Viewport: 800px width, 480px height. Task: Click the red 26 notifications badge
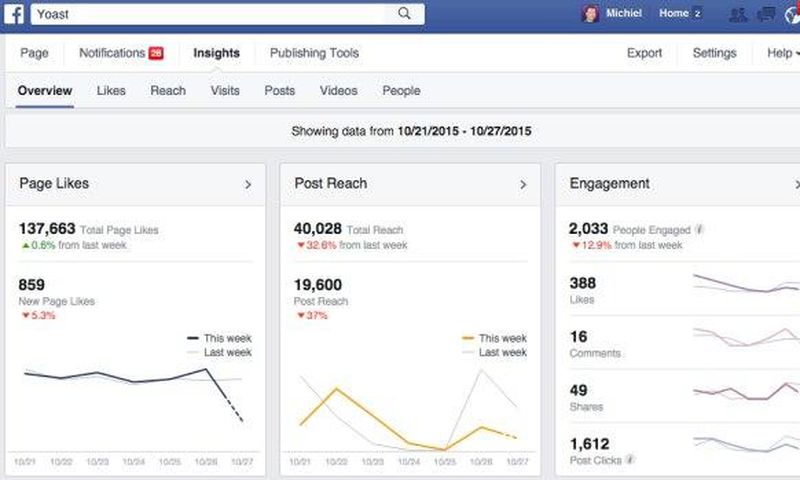pyautogui.click(x=156, y=53)
